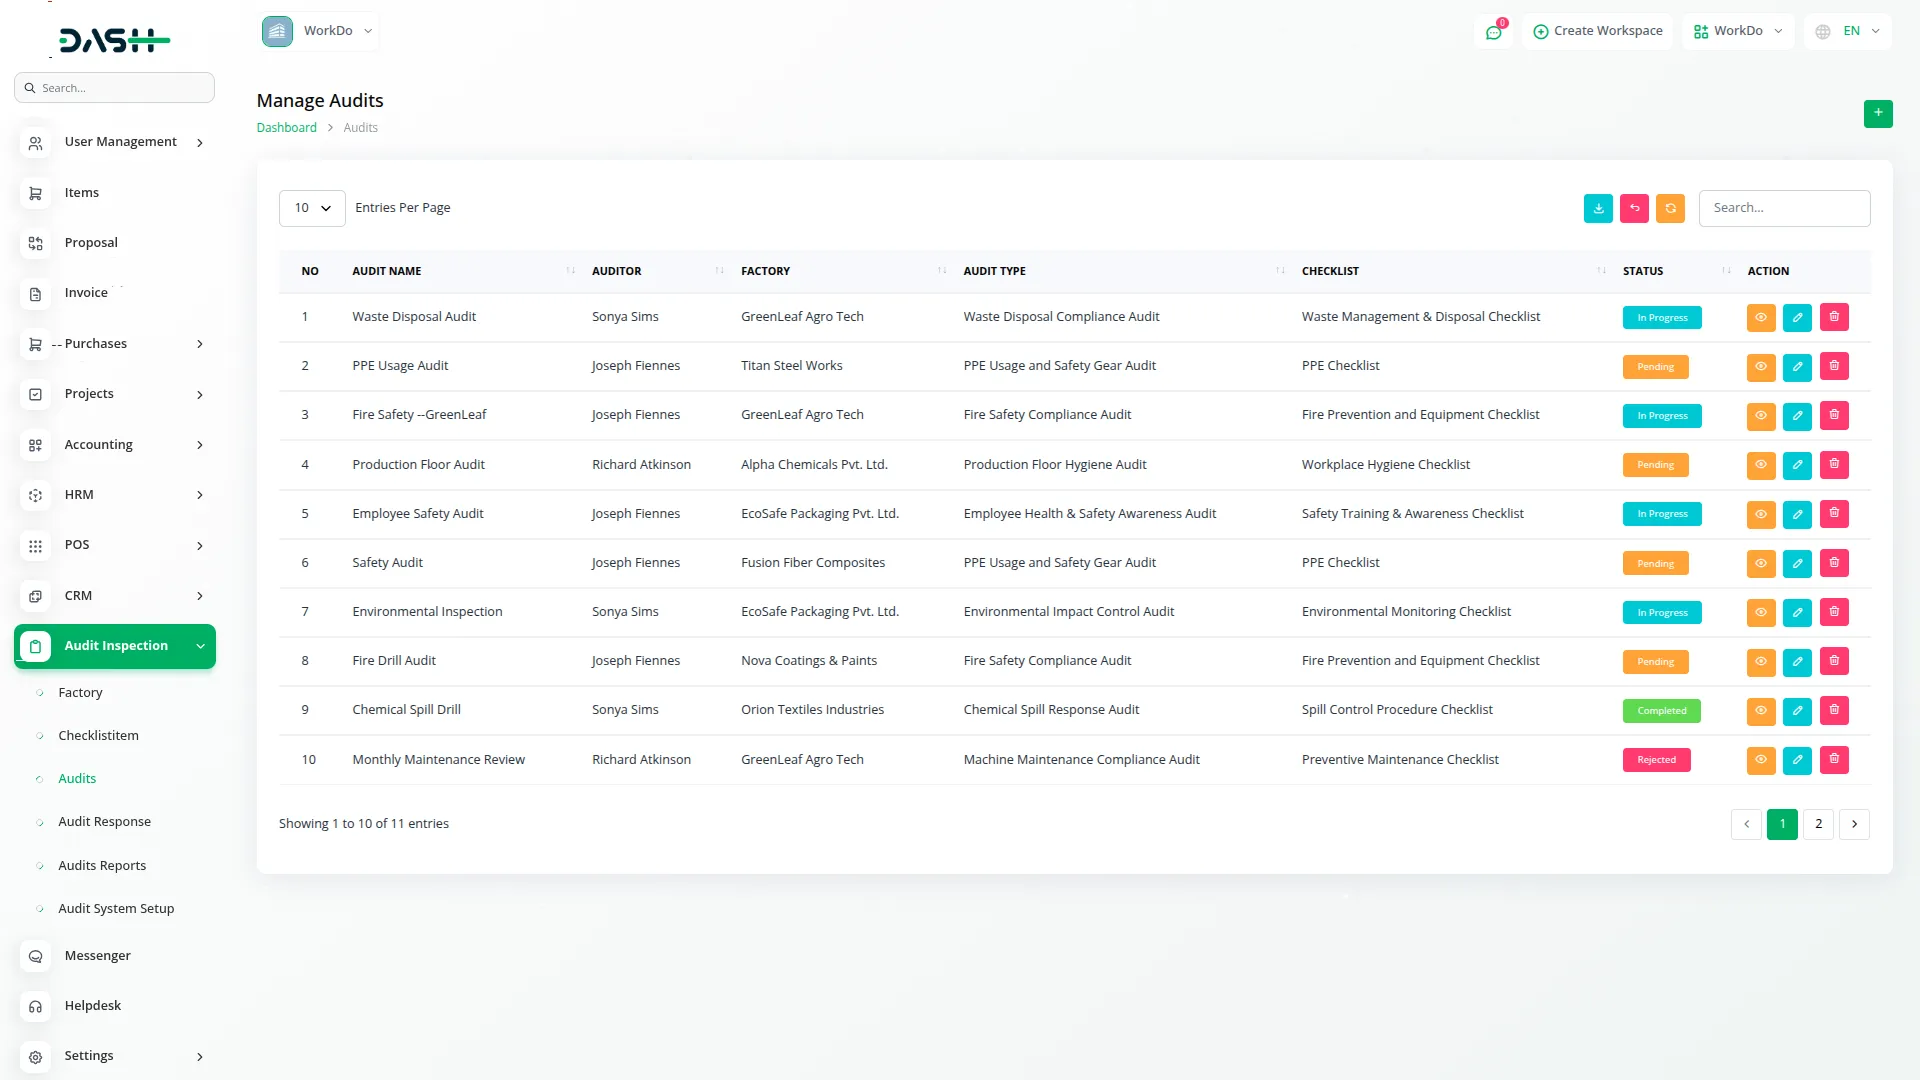This screenshot has height=1080, width=1920.
Task: Click the pink undo arrow icon above table
Action: coord(1634,208)
